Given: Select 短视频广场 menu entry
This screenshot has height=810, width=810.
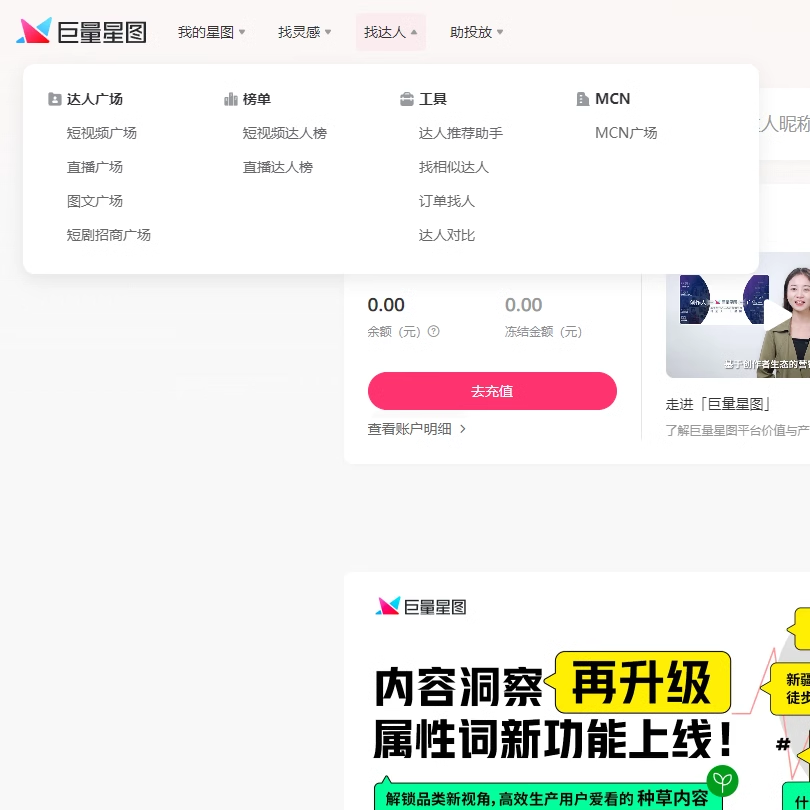Looking at the screenshot, I should (102, 133).
